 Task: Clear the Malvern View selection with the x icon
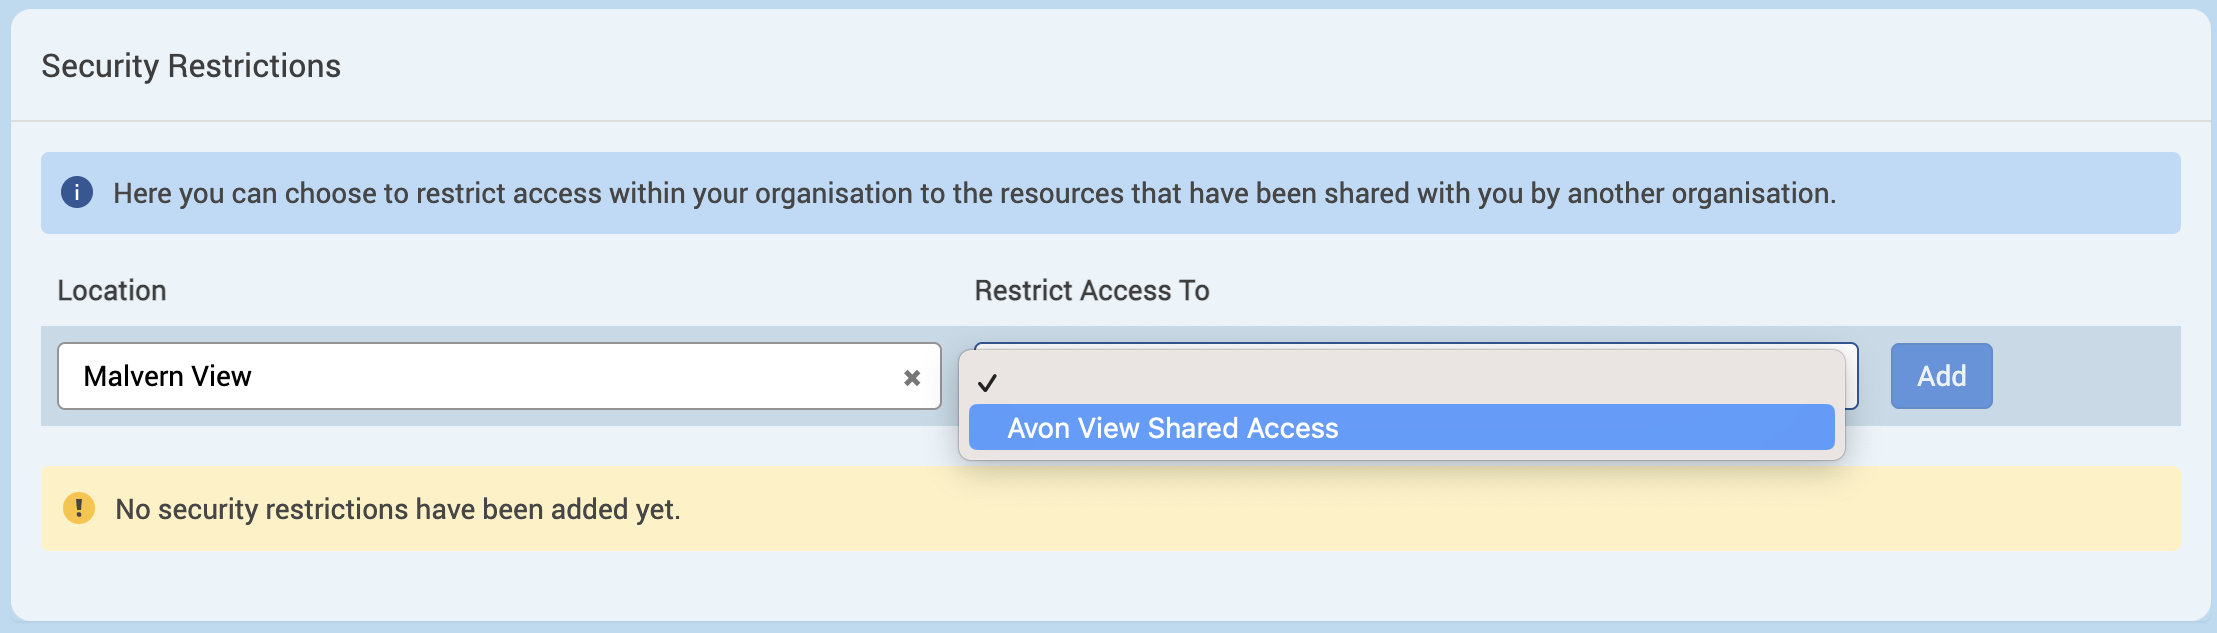(912, 378)
